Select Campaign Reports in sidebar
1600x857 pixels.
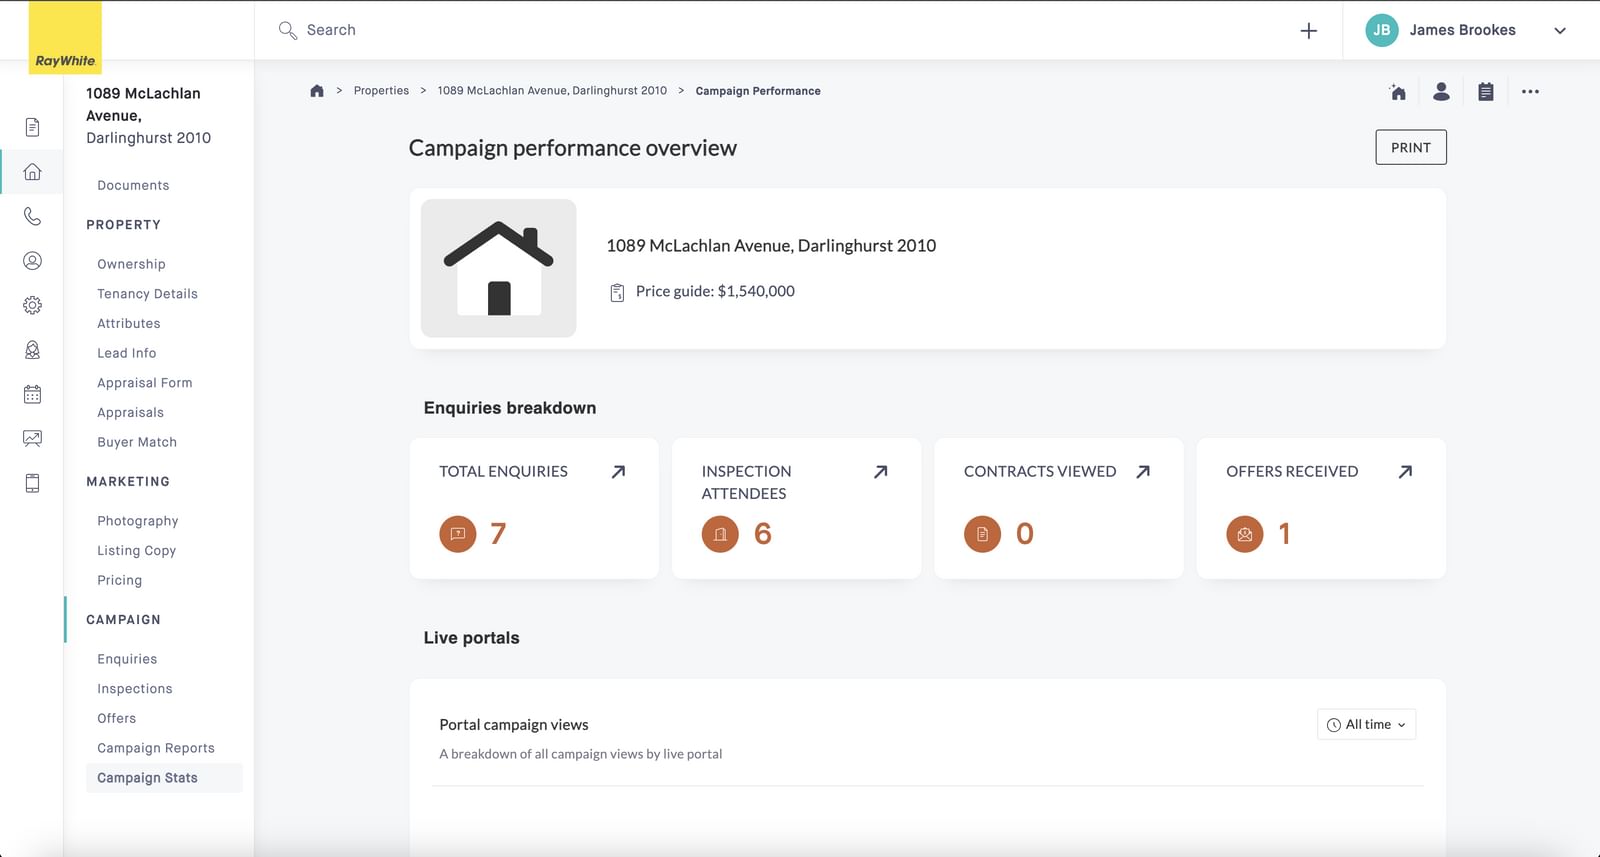tap(156, 748)
